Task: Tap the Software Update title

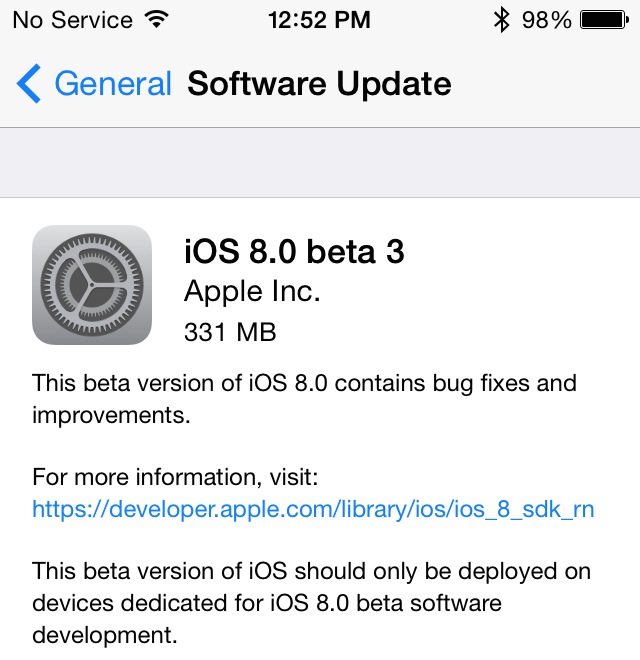Action: [x=319, y=84]
